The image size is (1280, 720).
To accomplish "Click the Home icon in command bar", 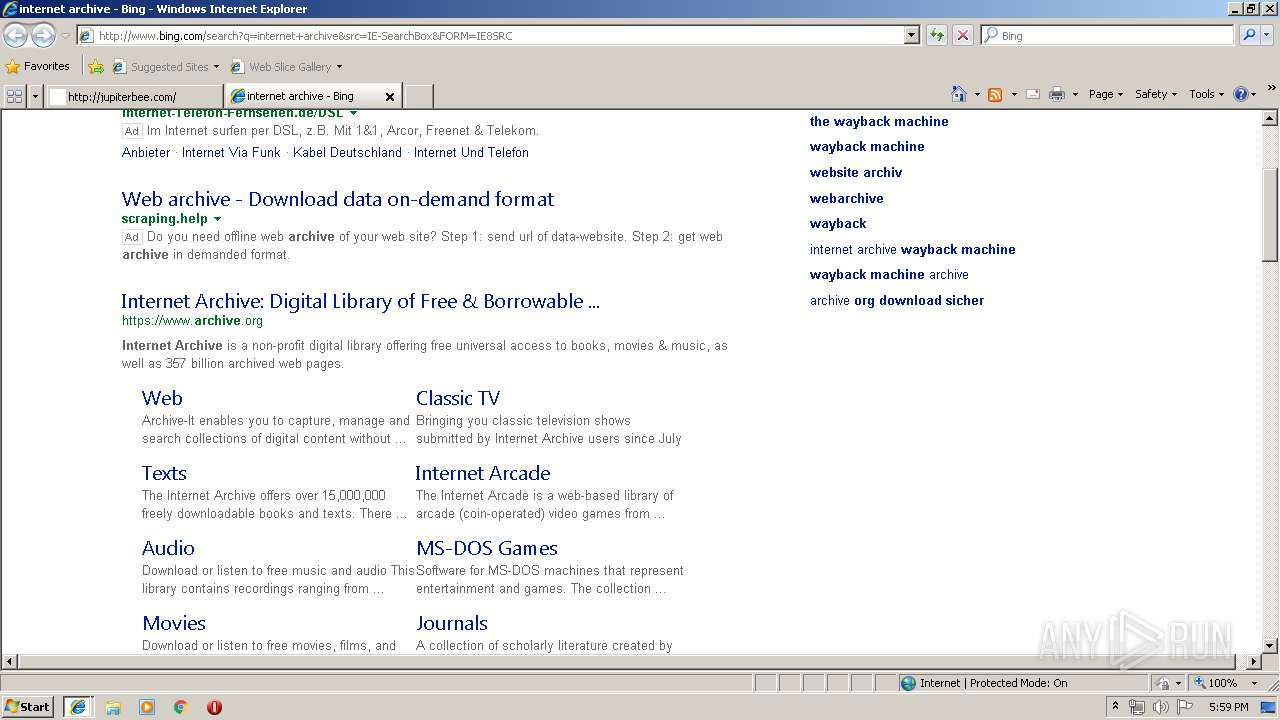I will [x=959, y=94].
